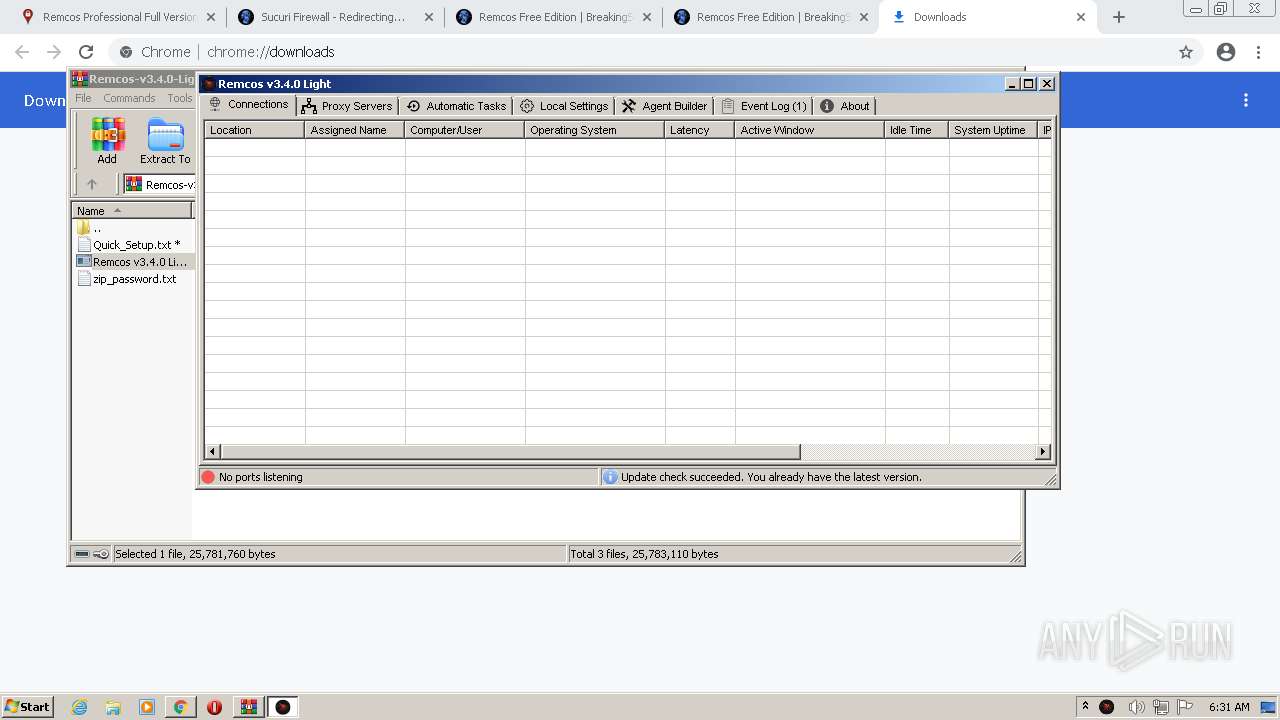Select Quick_Setup.txt in the archive

129,245
